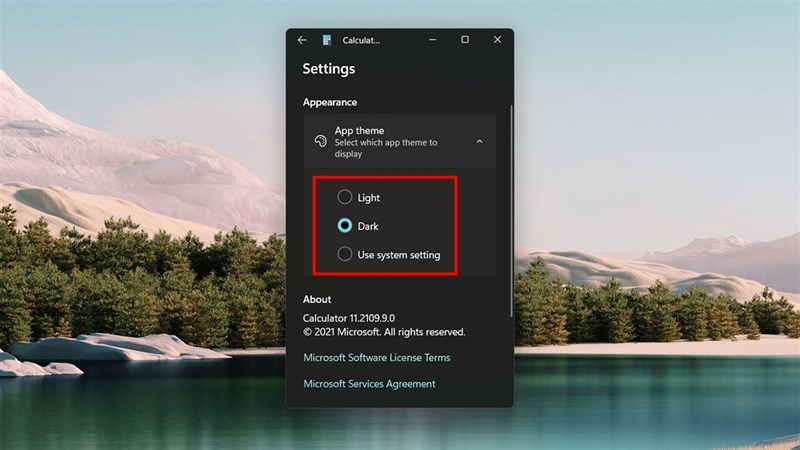This screenshot has width=800, height=450.
Task: Click the Appearance section label
Action: click(x=330, y=102)
